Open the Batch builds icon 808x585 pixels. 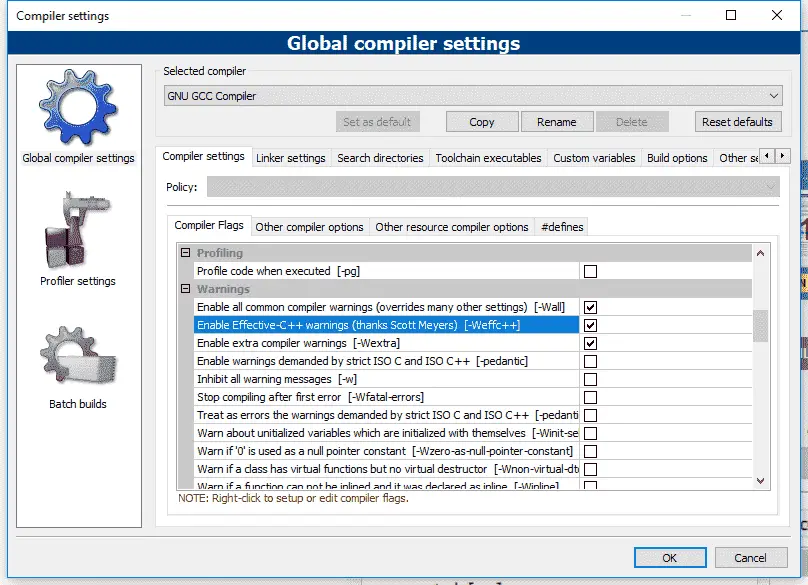(78, 356)
